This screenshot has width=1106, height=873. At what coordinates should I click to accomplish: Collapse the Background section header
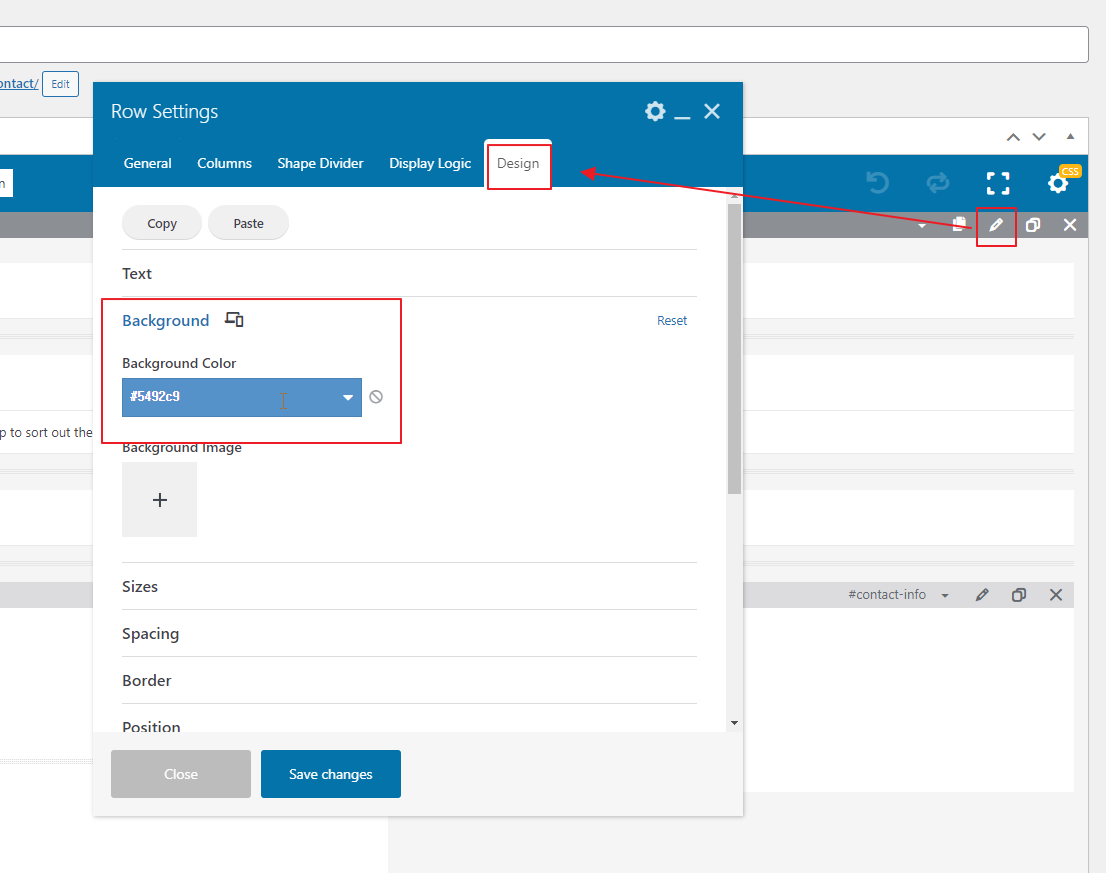pyautogui.click(x=165, y=320)
